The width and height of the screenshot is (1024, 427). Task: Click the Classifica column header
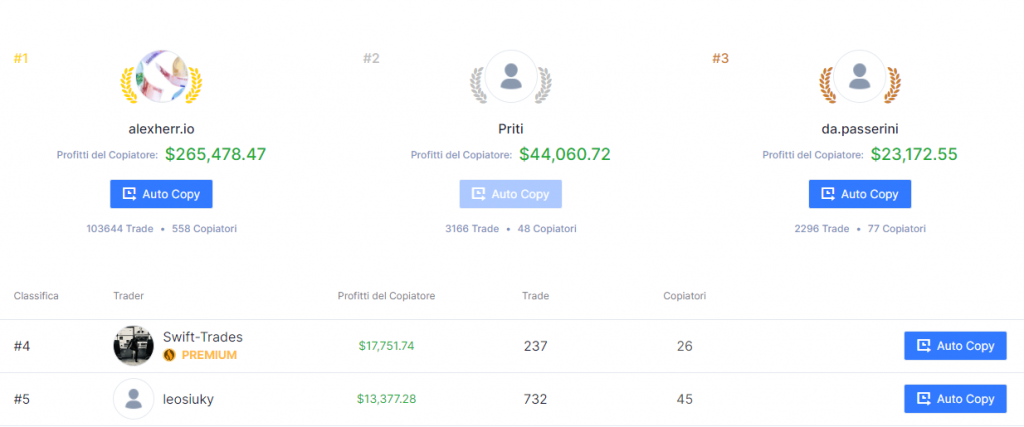tap(36, 296)
